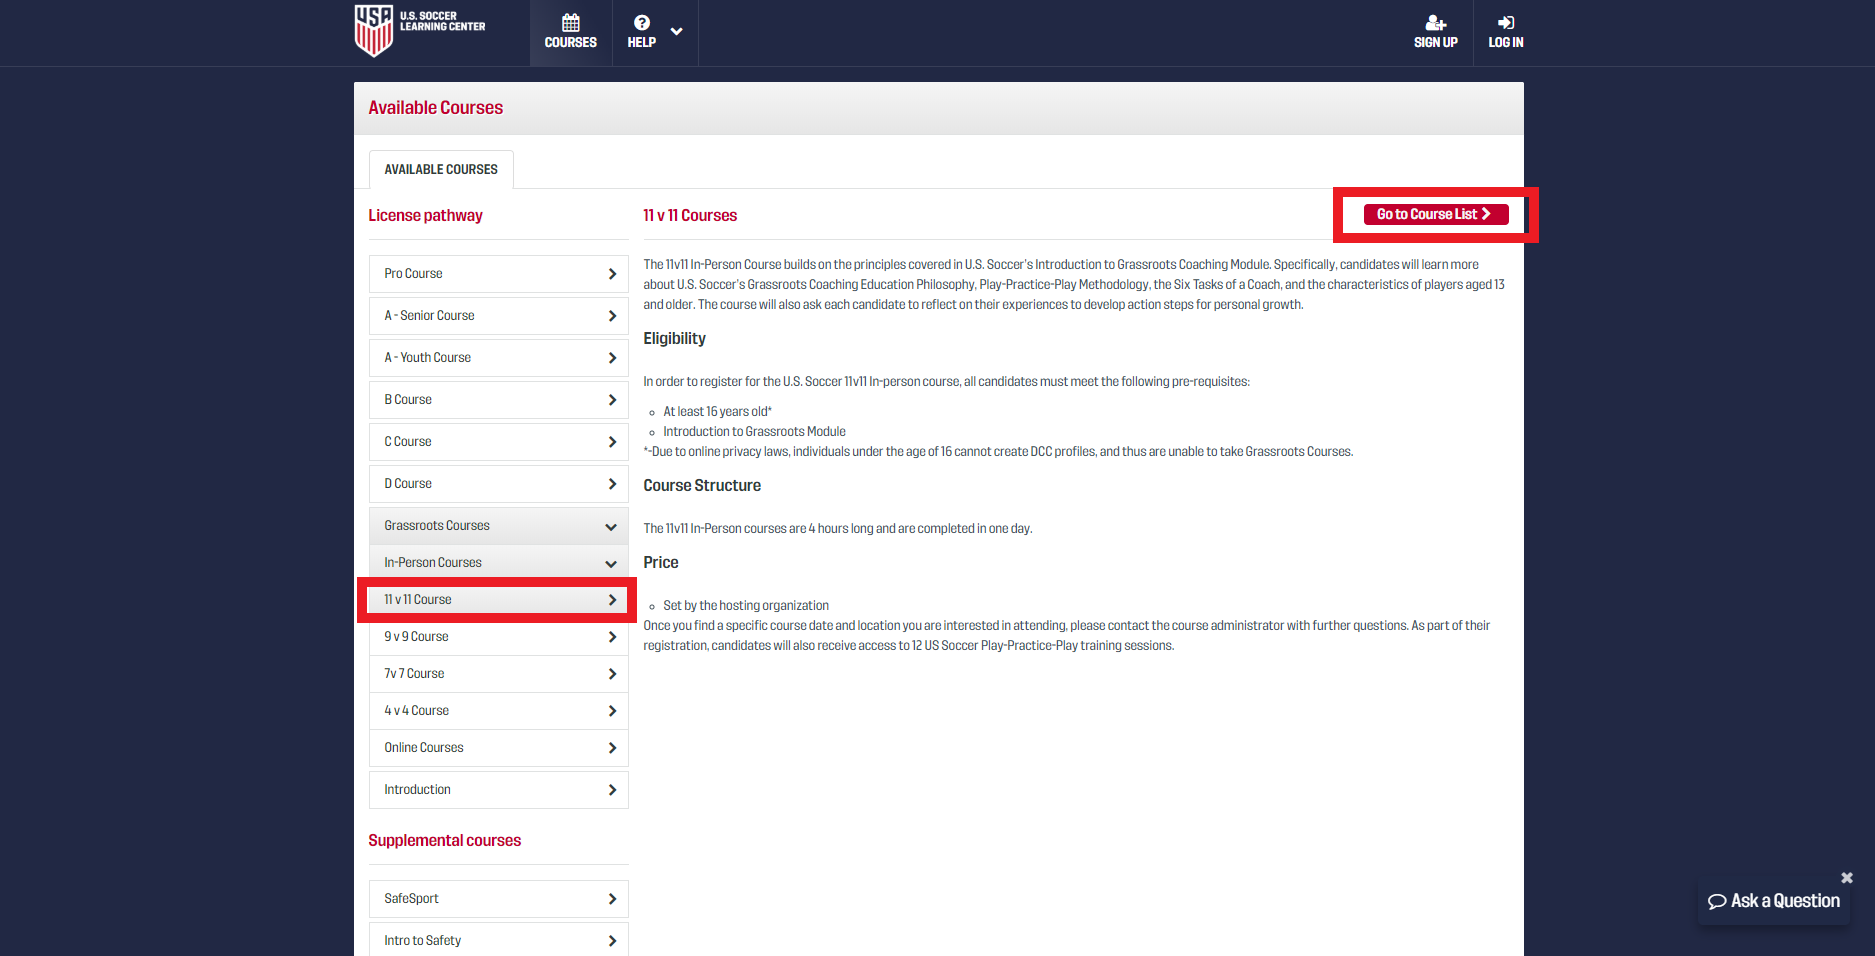The width and height of the screenshot is (1875, 956).
Task: Select the 7v 7 Course item
Action: pos(499,674)
